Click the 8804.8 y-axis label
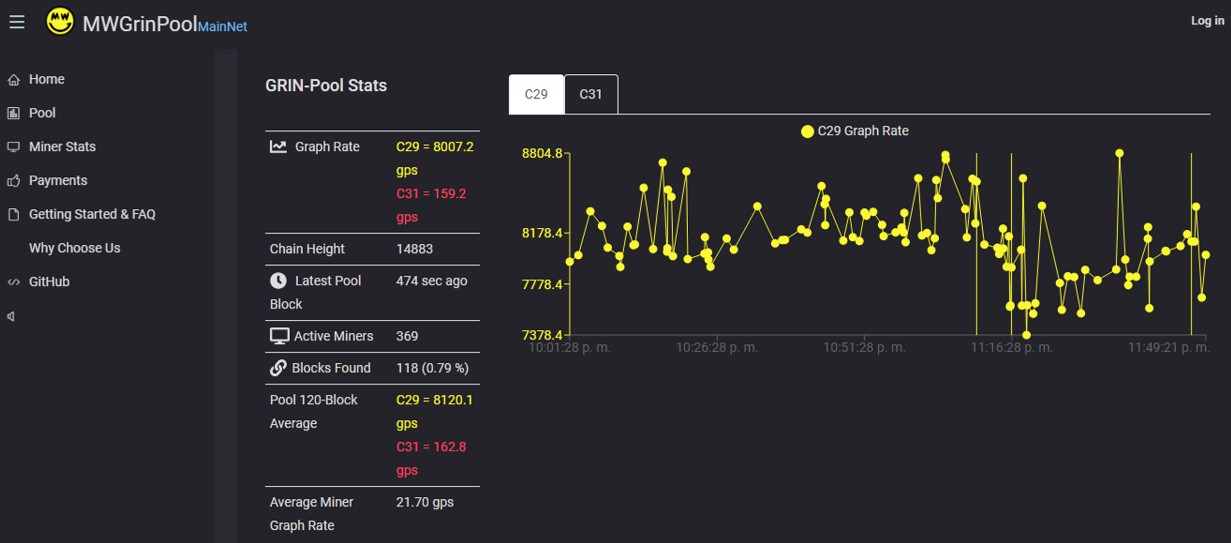Viewport: 1231px width, 543px height. point(542,154)
